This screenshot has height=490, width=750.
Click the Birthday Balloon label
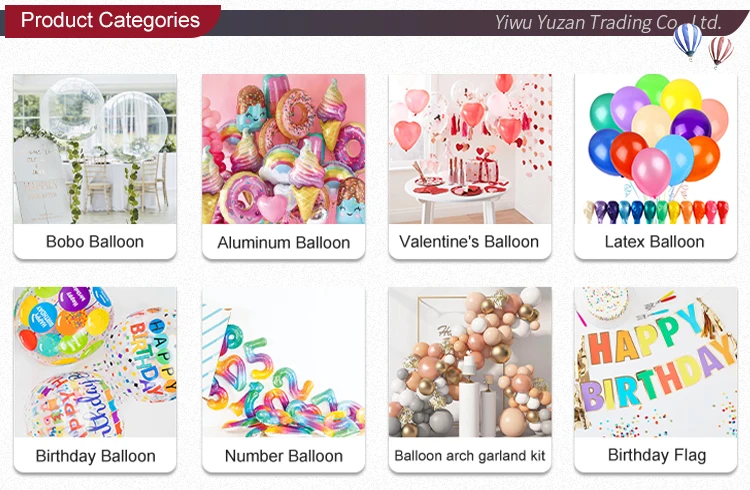96,456
